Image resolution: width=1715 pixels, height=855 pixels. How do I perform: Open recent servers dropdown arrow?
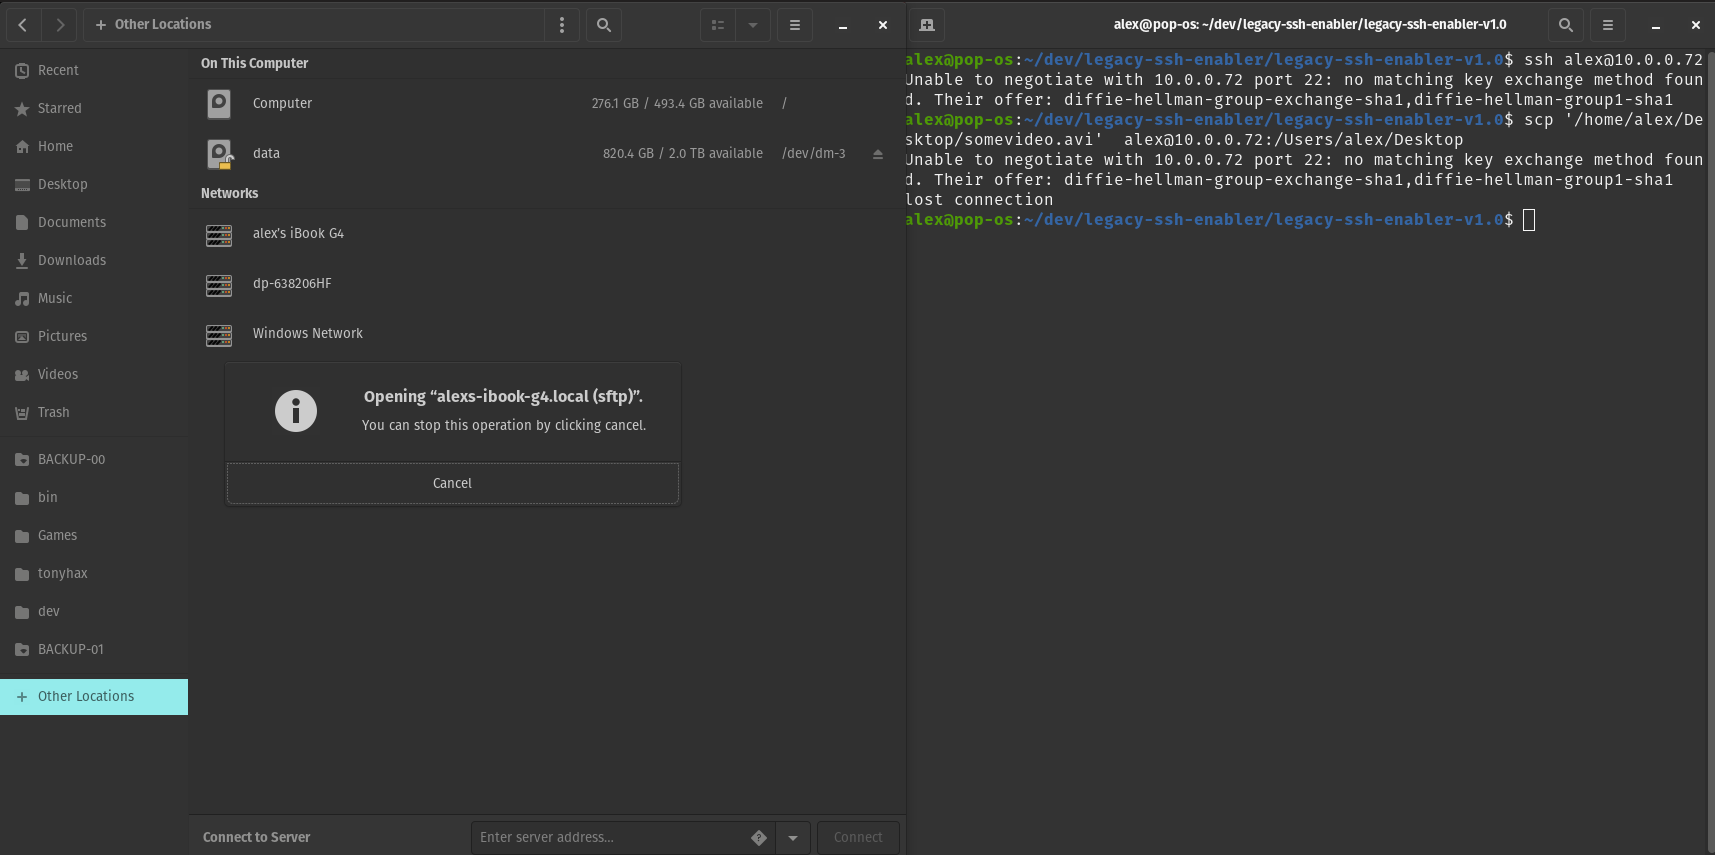coord(793,838)
